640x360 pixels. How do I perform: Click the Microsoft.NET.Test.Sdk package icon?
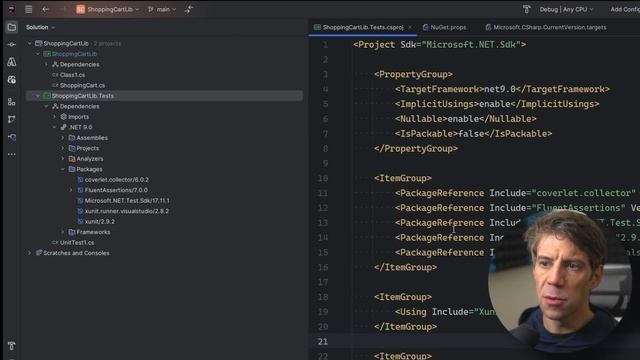(x=80, y=200)
